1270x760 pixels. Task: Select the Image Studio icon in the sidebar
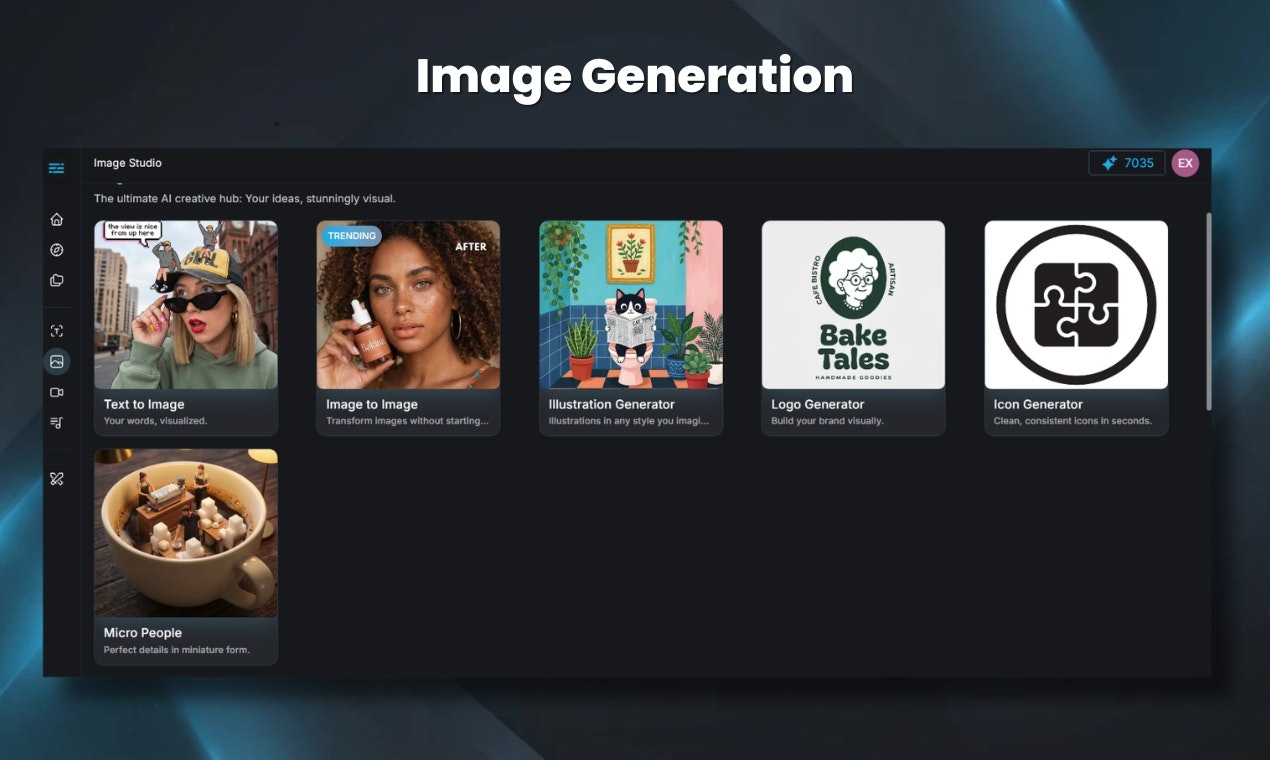coord(56,361)
